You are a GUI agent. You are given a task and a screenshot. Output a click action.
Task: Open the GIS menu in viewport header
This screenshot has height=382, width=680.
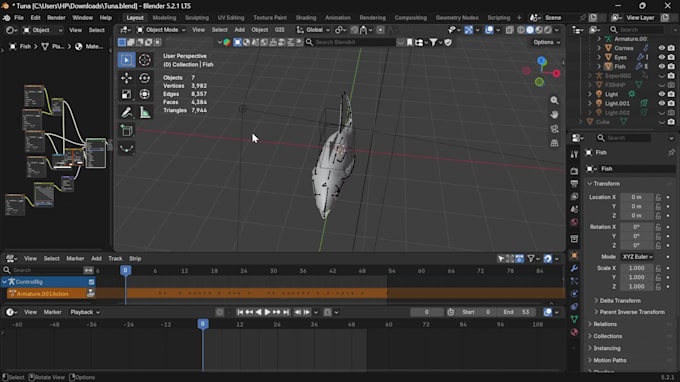point(280,30)
